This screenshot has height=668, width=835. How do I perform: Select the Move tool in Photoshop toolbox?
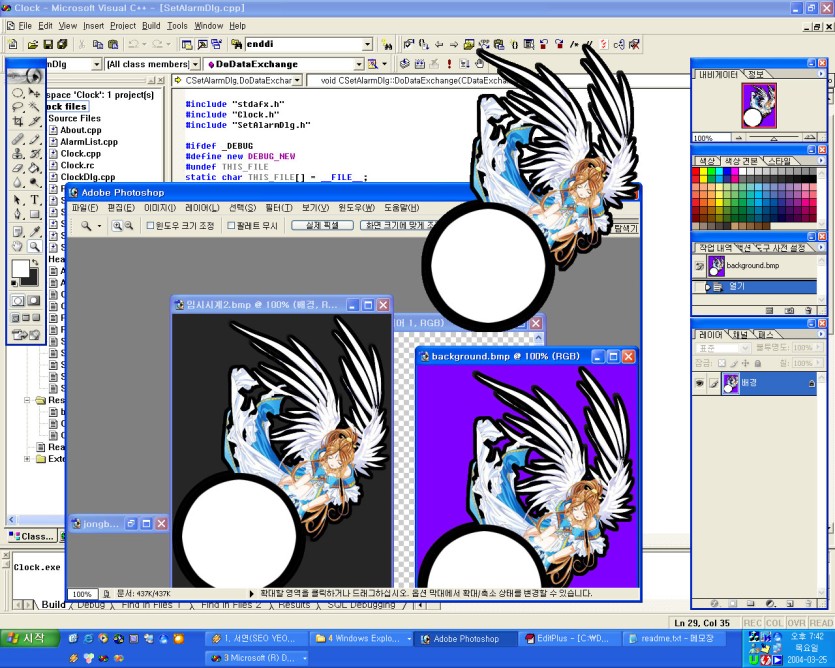coord(35,93)
